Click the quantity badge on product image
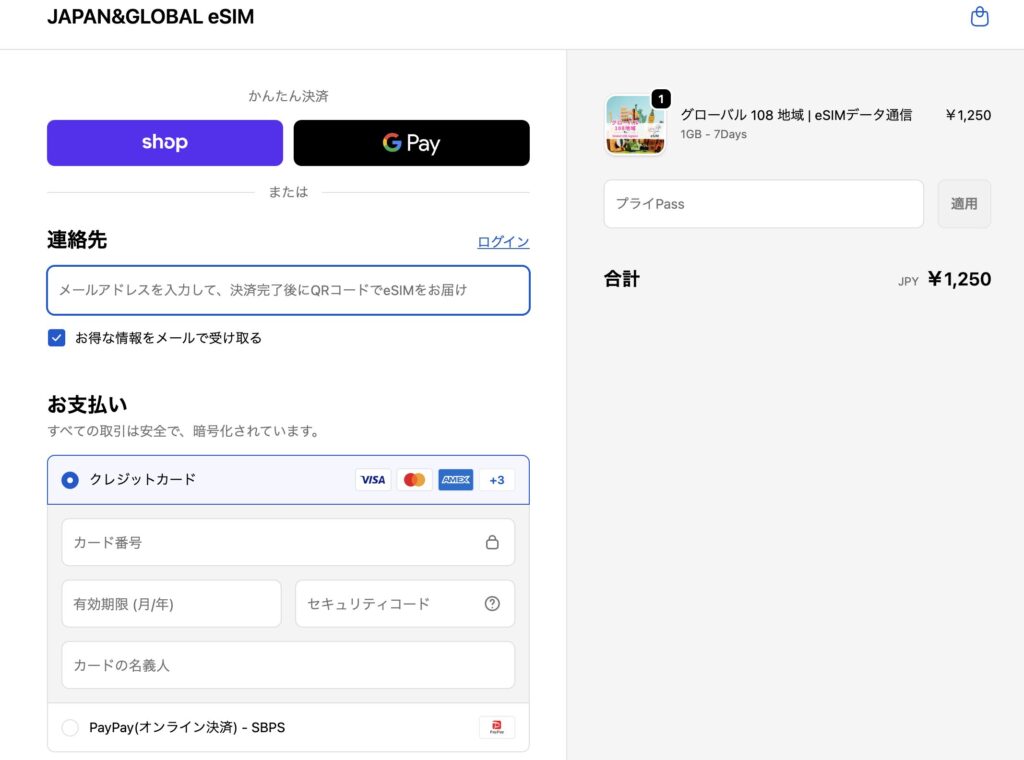The height and width of the screenshot is (760, 1024). [x=661, y=99]
